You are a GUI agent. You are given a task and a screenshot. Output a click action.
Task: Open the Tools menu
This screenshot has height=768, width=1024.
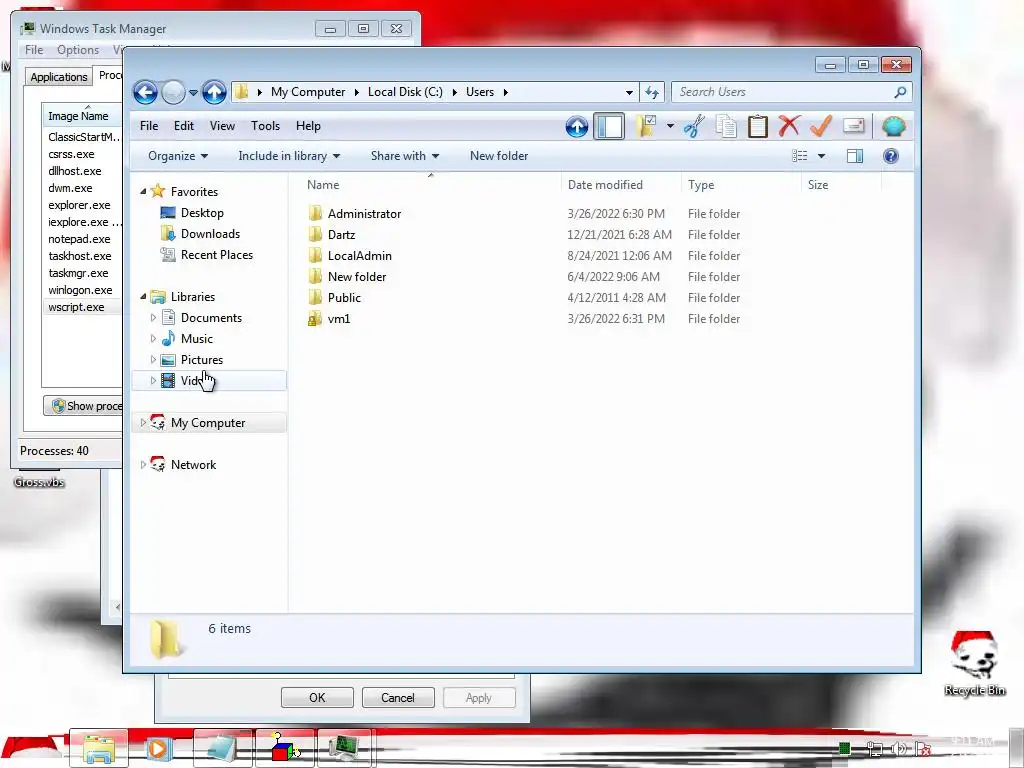pyautogui.click(x=265, y=126)
